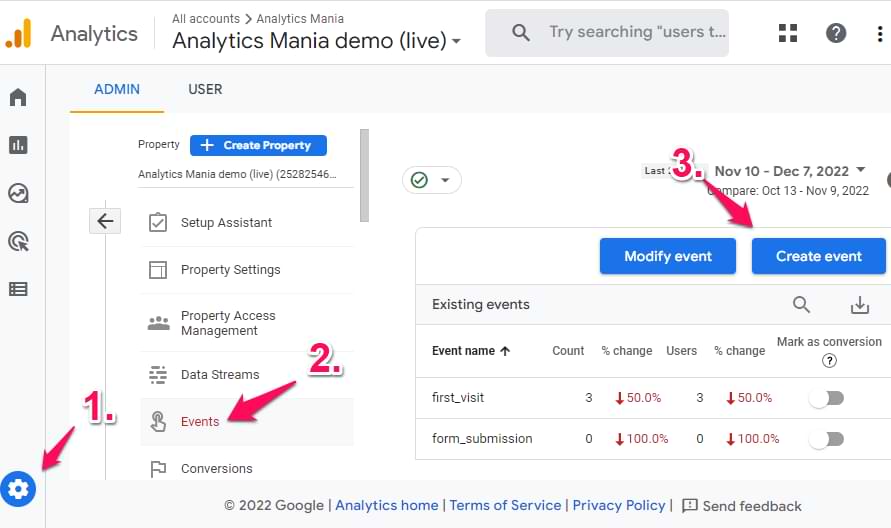Image resolution: width=891 pixels, height=528 pixels.
Task: Click the Create Property button
Action: (259, 145)
